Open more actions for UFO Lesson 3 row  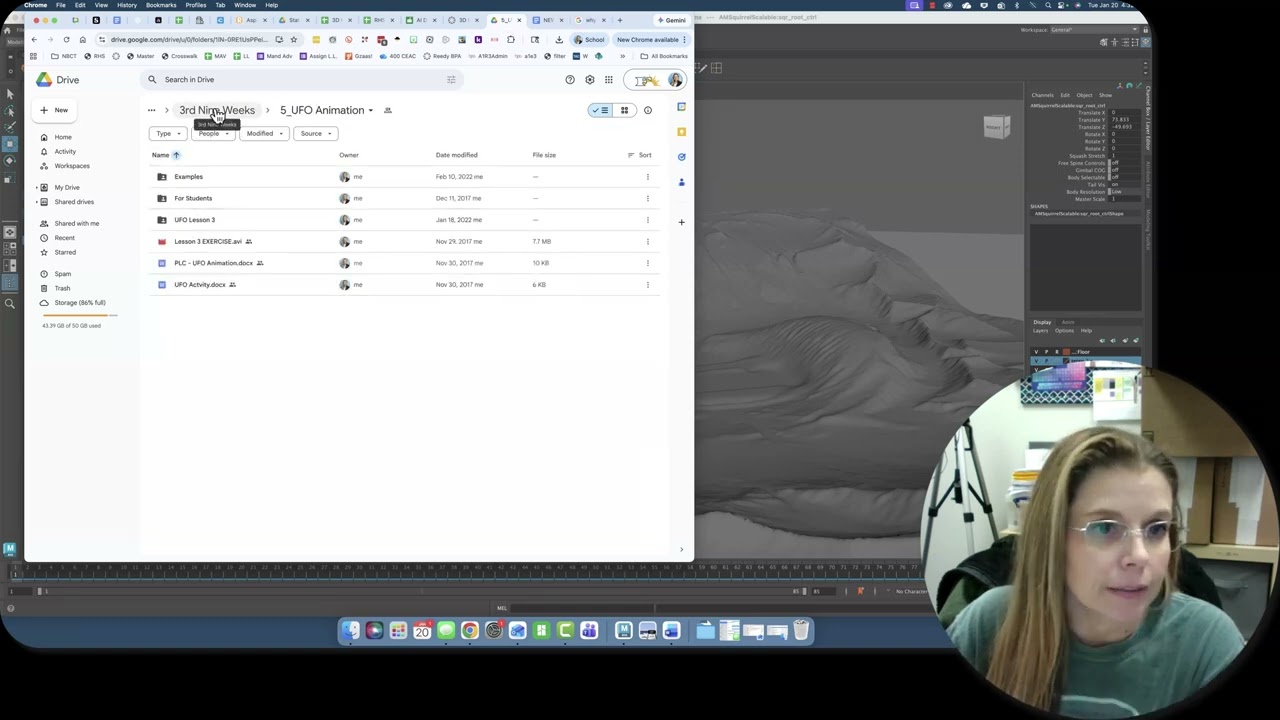(x=647, y=220)
